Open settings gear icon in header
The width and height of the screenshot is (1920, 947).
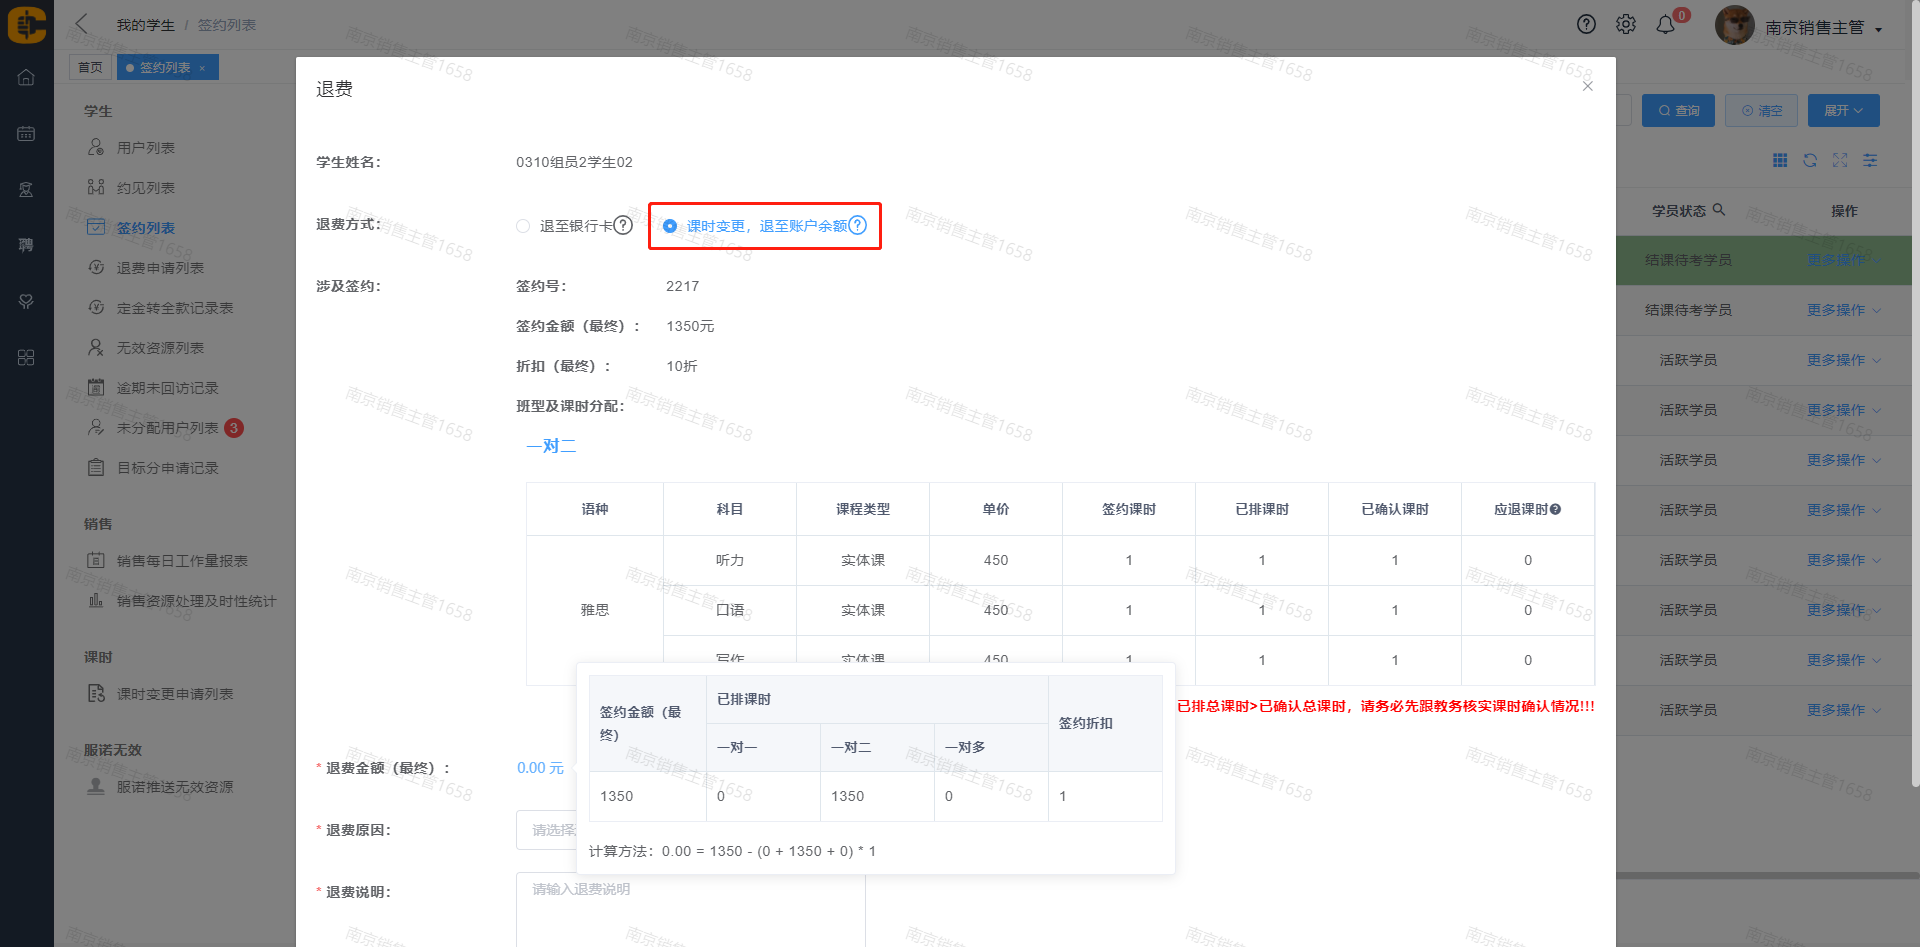pyautogui.click(x=1626, y=25)
